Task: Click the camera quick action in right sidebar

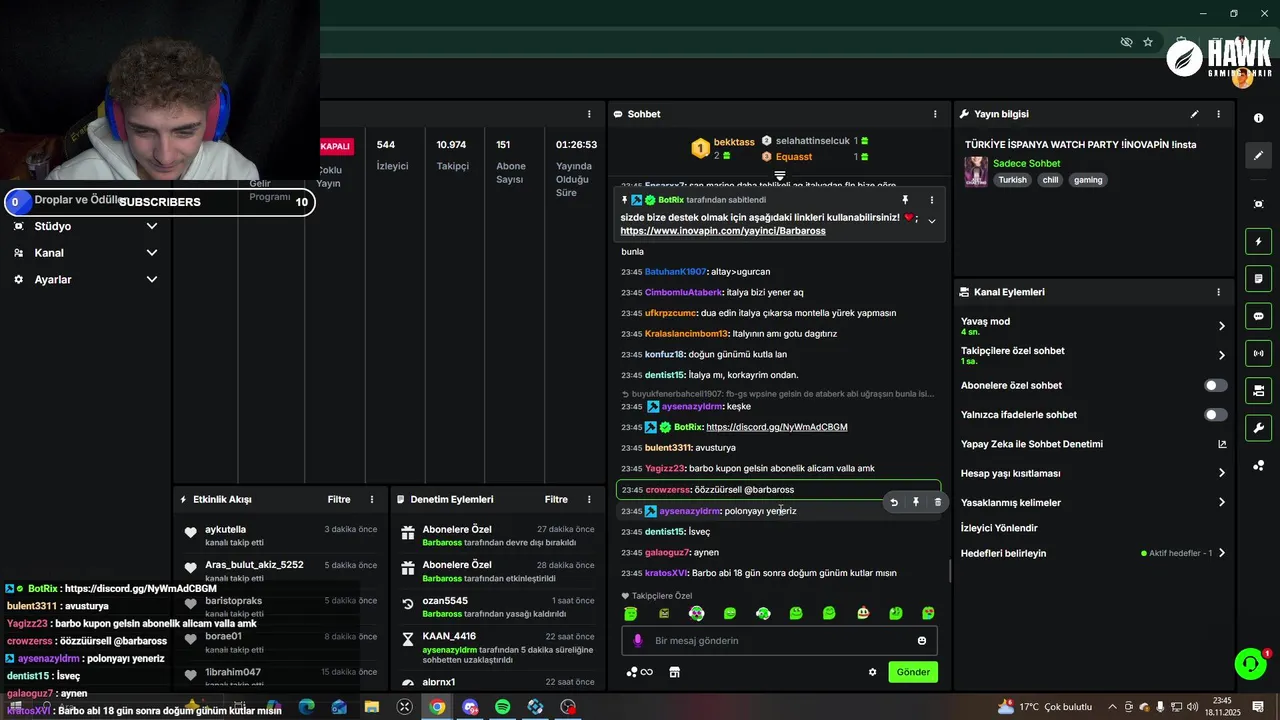Action: click(1258, 390)
